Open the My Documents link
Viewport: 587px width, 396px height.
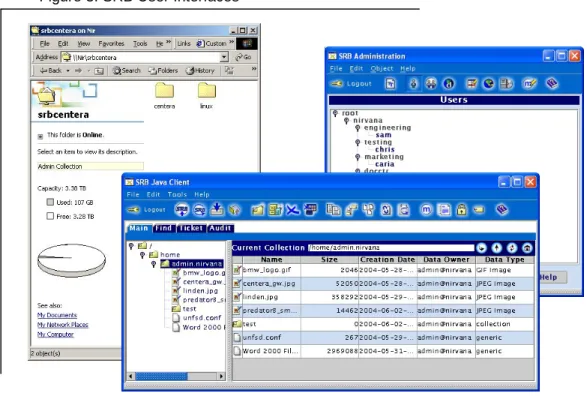(x=57, y=315)
